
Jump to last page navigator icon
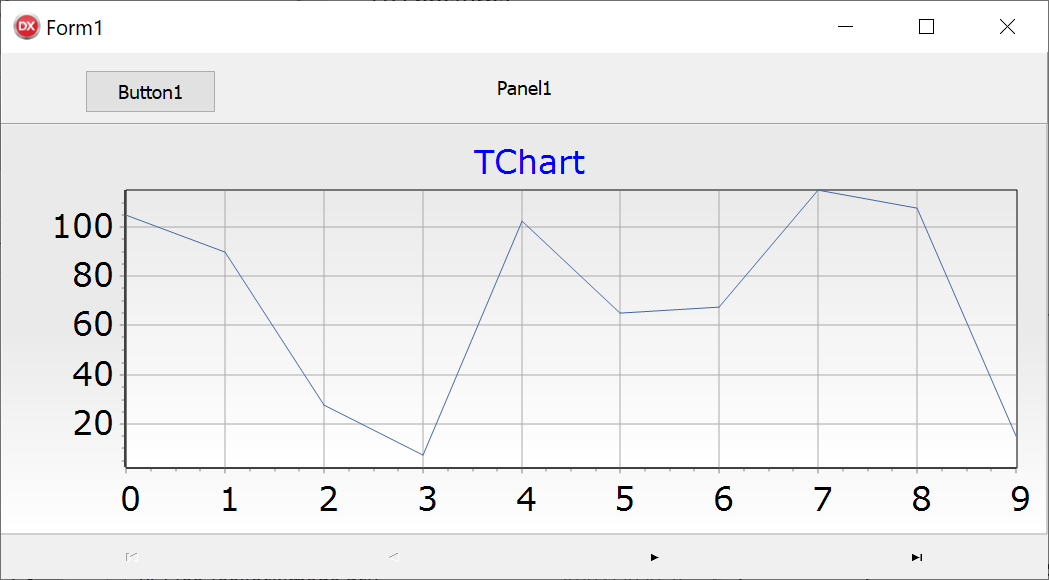pyautogui.click(x=917, y=557)
